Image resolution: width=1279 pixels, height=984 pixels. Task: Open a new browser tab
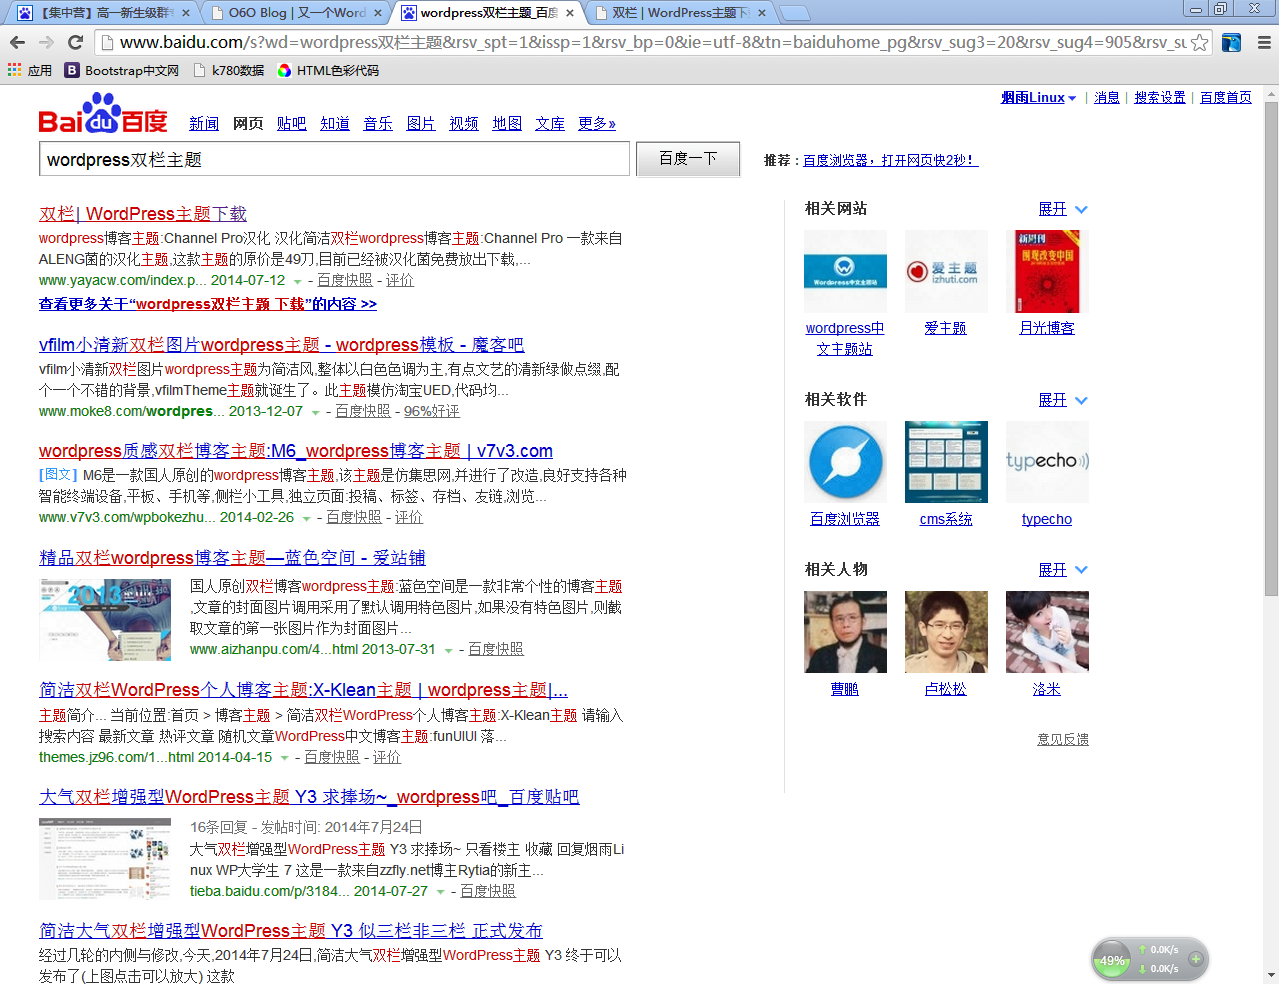tap(794, 13)
